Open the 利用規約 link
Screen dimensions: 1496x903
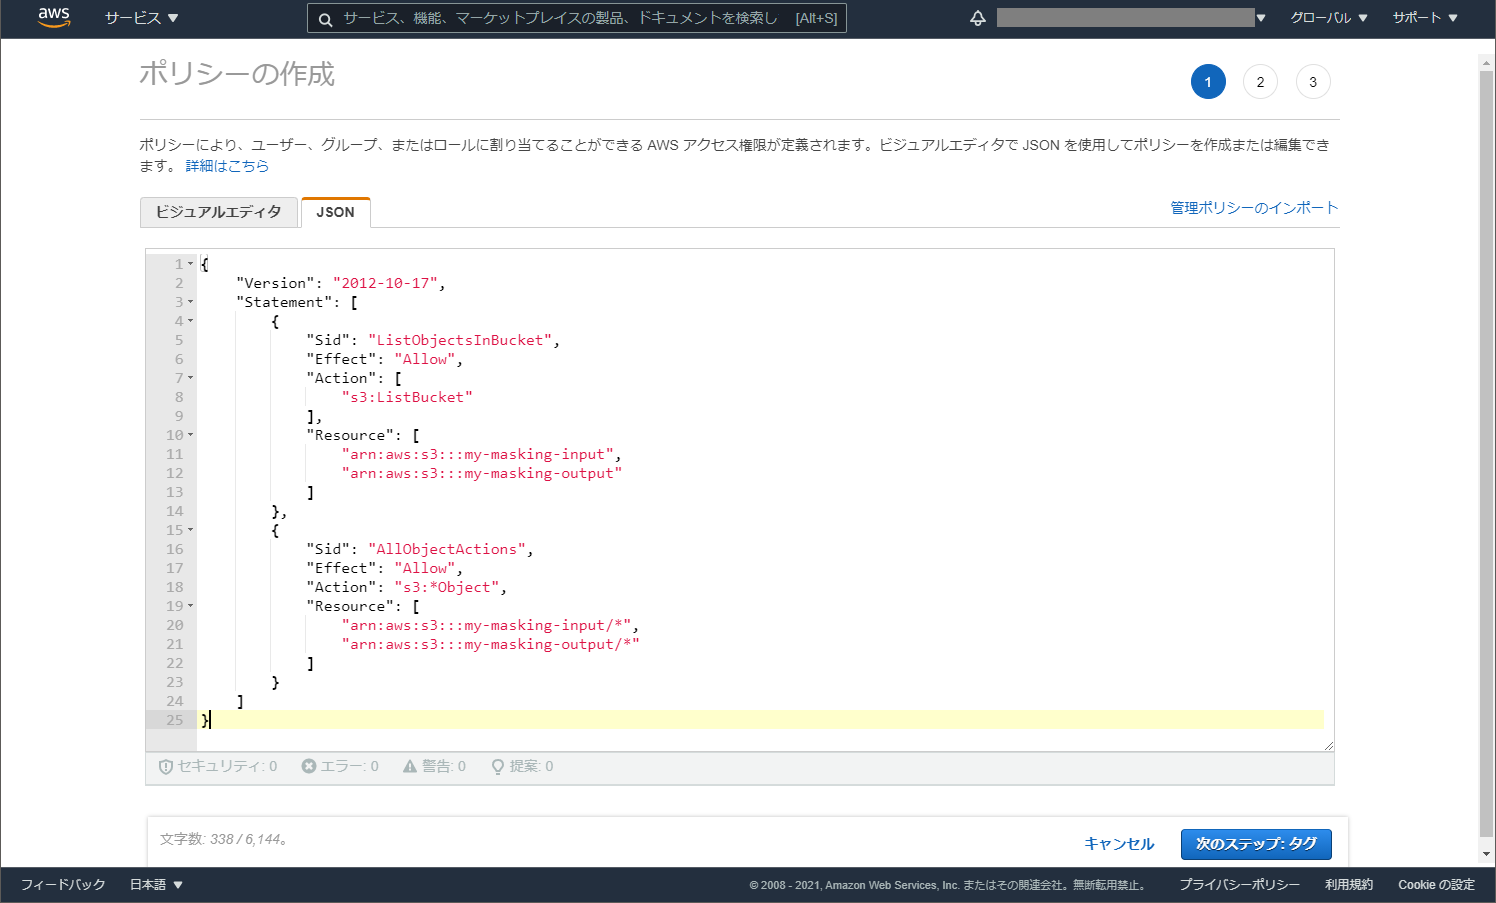pos(1349,885)
